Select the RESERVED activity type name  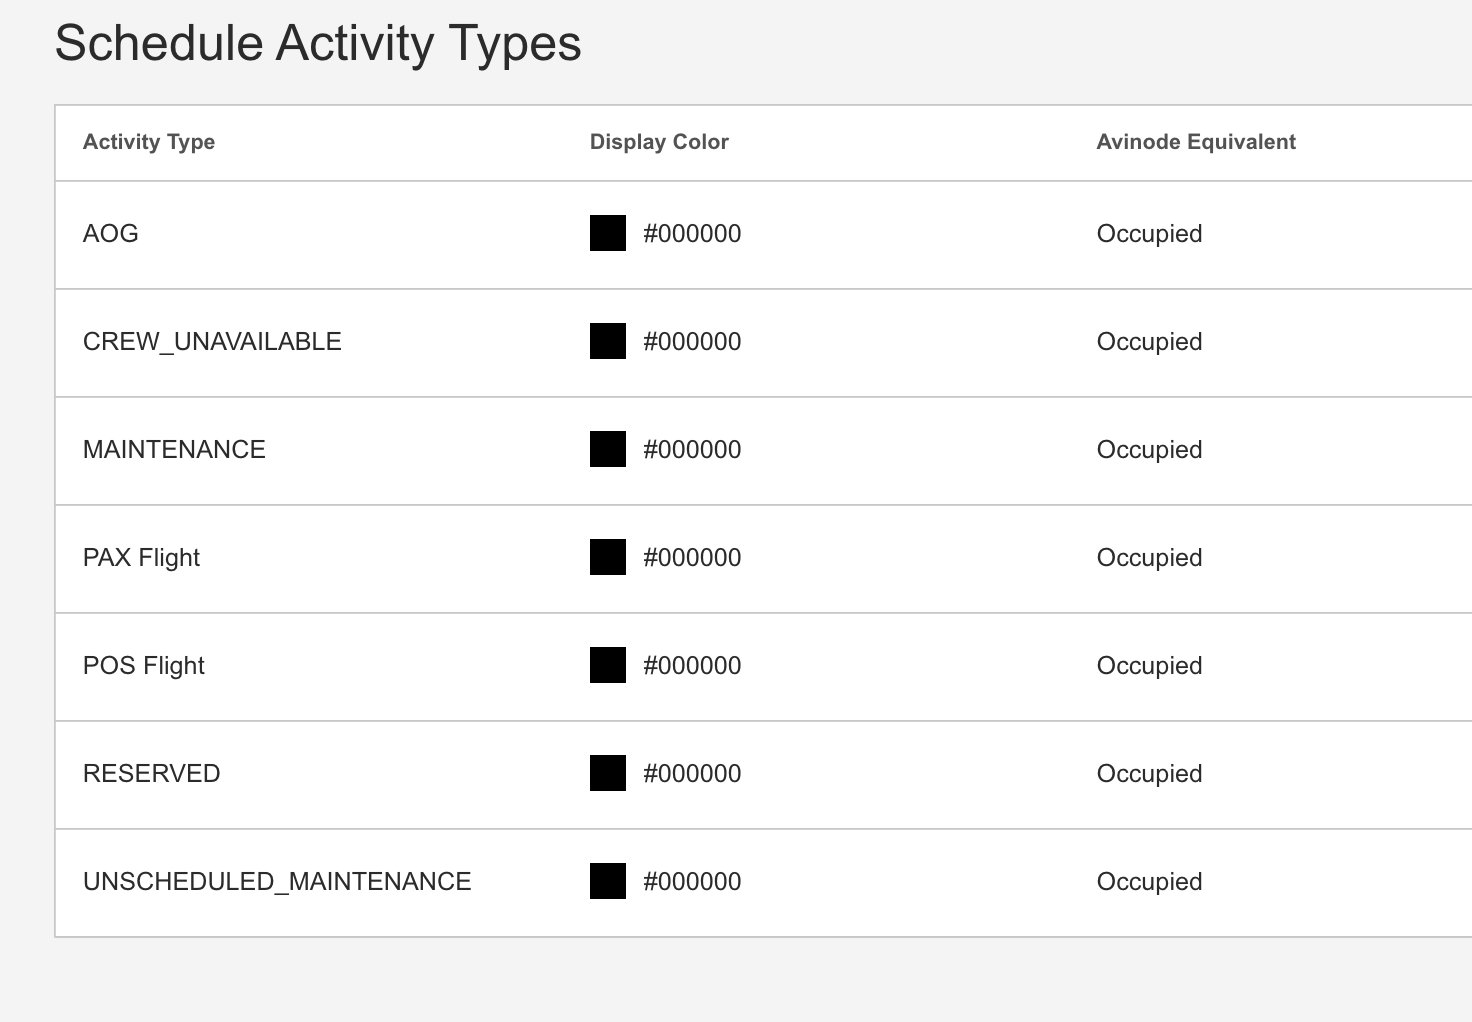[151, 773]
